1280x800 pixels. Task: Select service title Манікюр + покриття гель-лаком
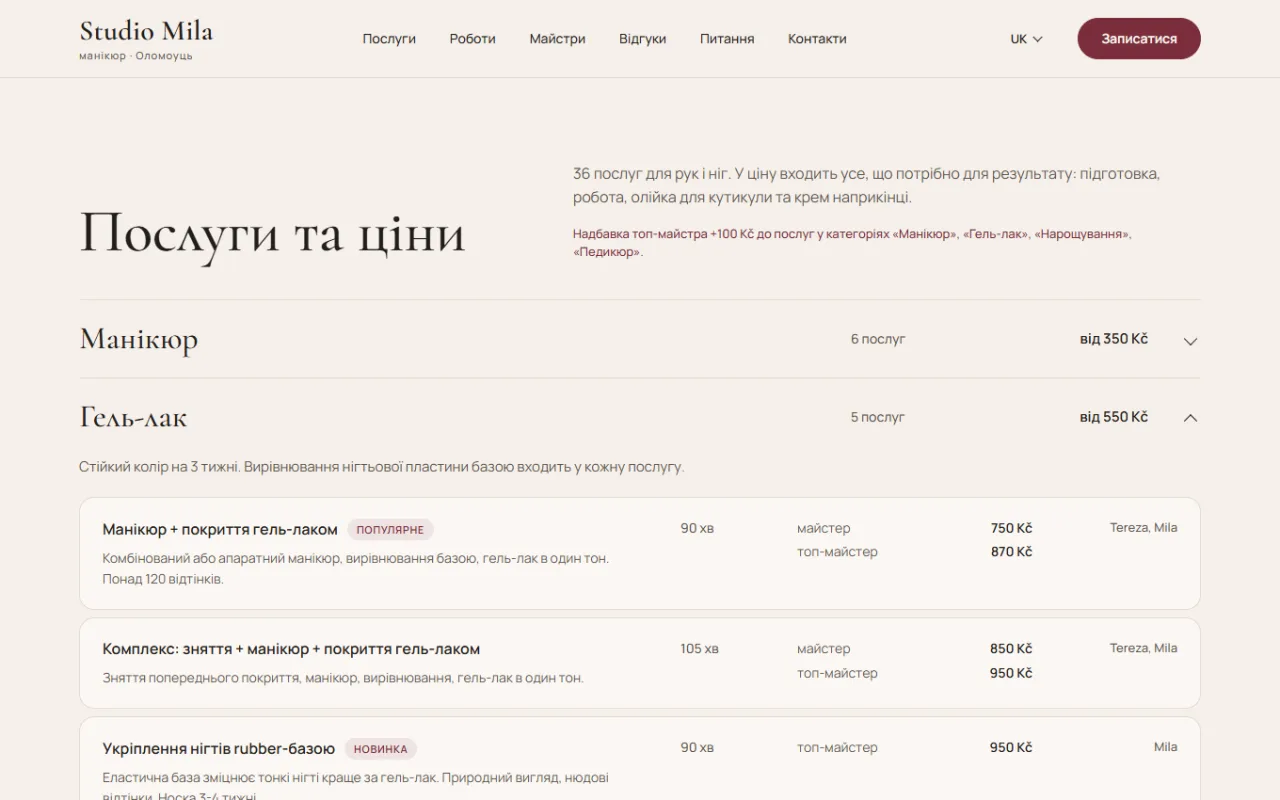pyautogui.click(x=220, y=529)
